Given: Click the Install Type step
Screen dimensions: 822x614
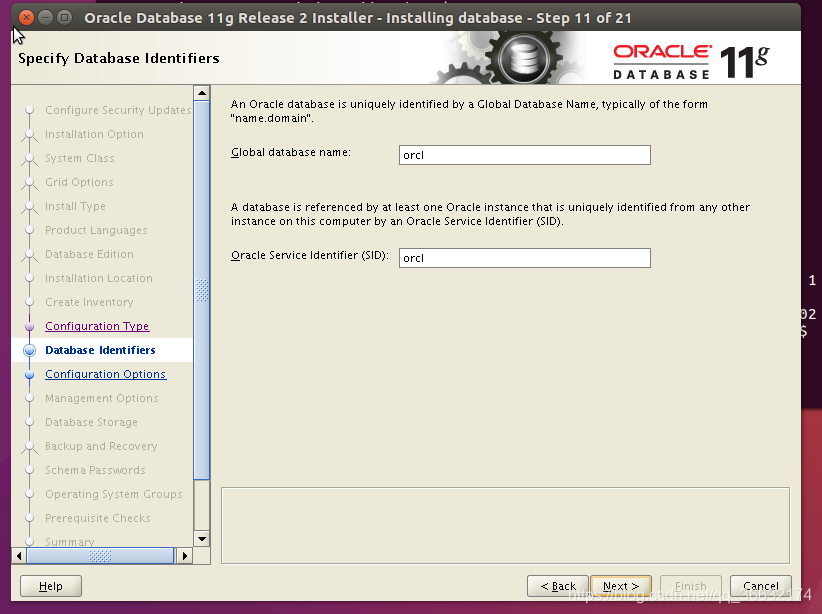Looking at the screenshot, I should [x=75, y=206].
